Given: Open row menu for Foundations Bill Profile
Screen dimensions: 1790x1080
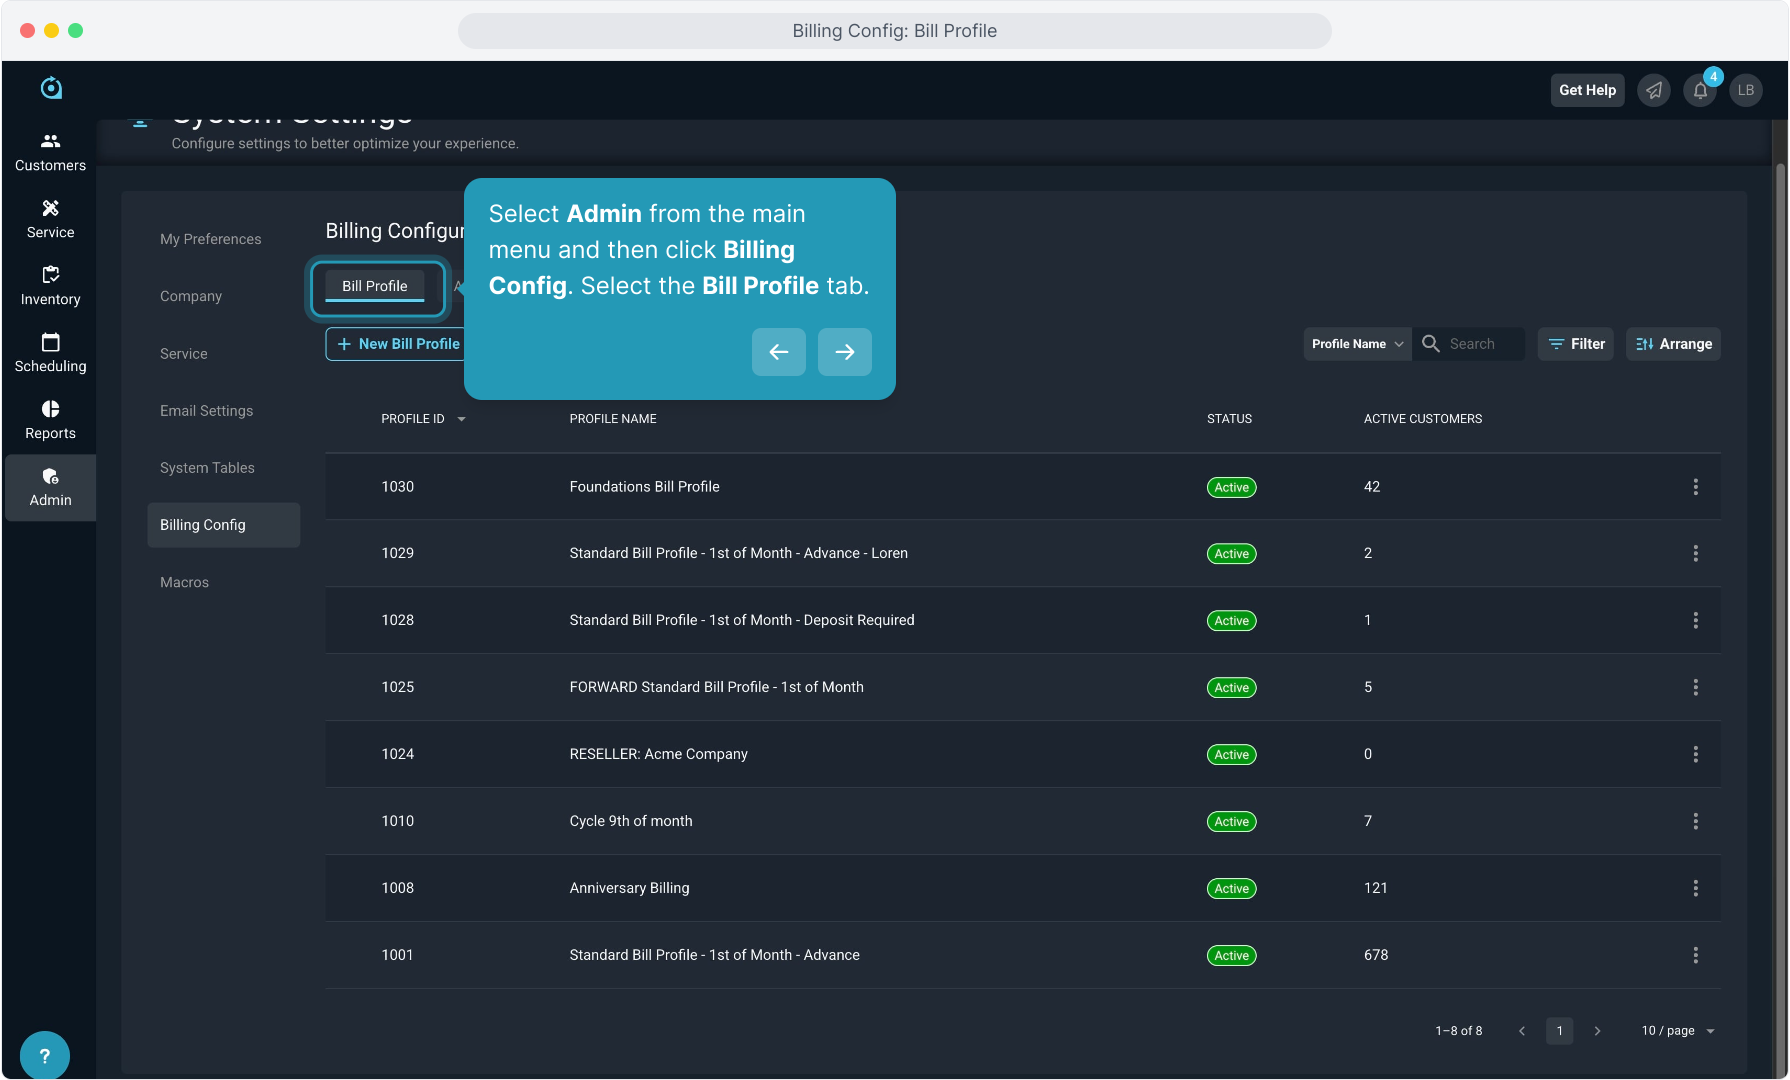Looking at the screenshot, I should point(1695,487).
